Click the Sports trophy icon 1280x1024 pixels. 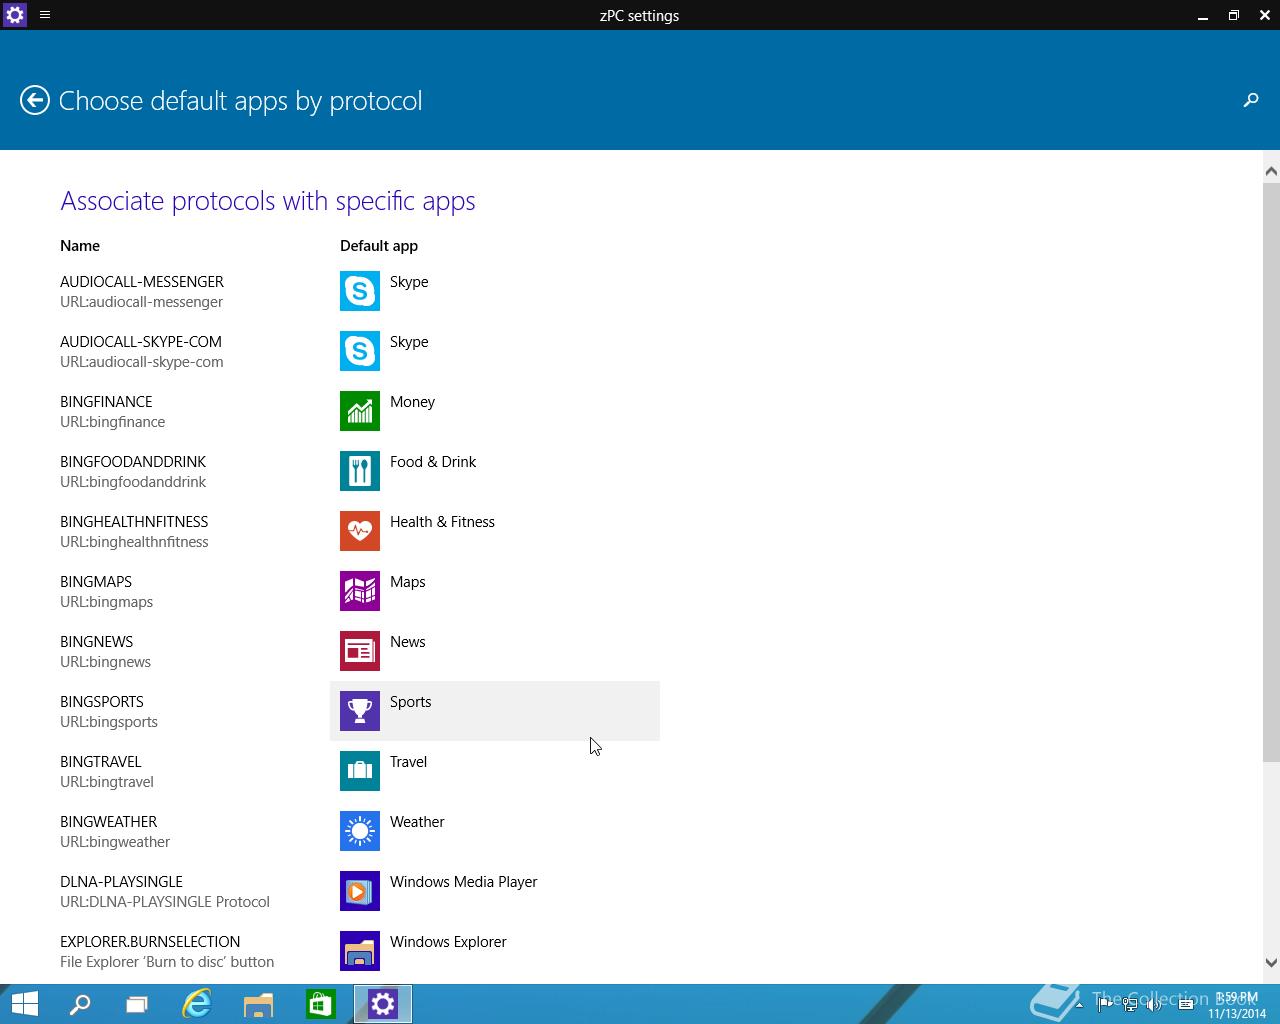click(x=360, y=711)
